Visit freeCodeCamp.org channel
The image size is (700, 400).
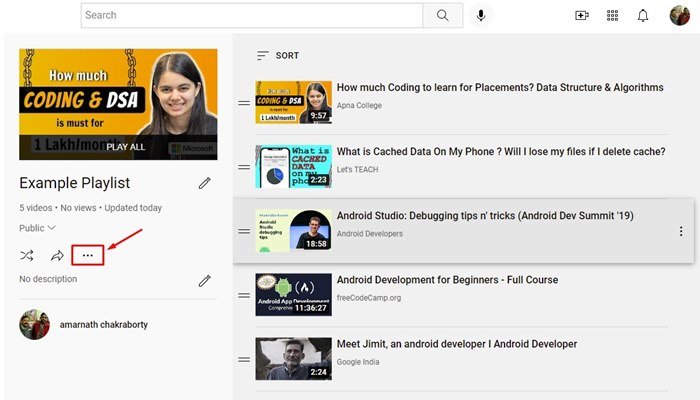369,298
